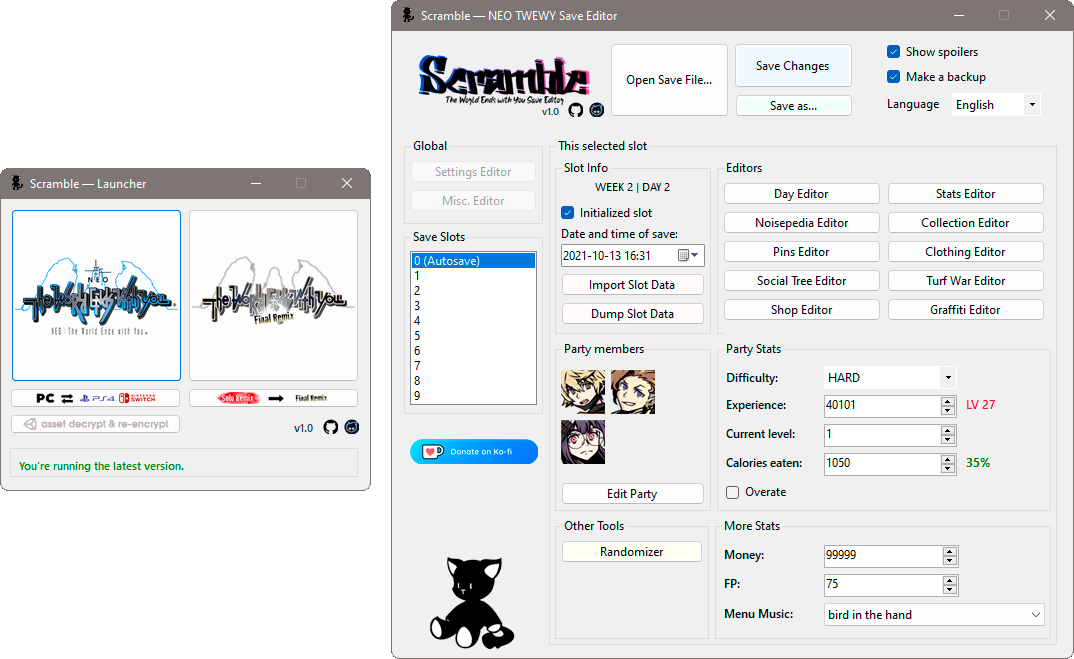Click PC to PS4 Switch conversion button
Viewport: 1074px width, 659px height.
pos(96,398)
